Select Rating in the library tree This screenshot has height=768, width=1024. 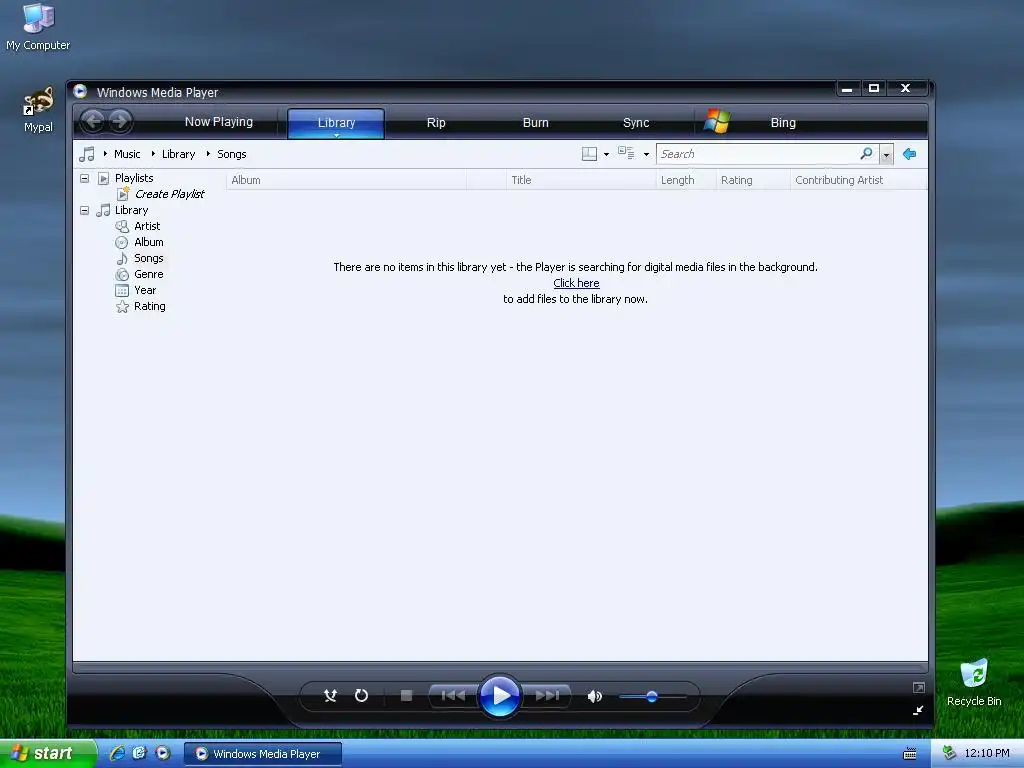150,306
